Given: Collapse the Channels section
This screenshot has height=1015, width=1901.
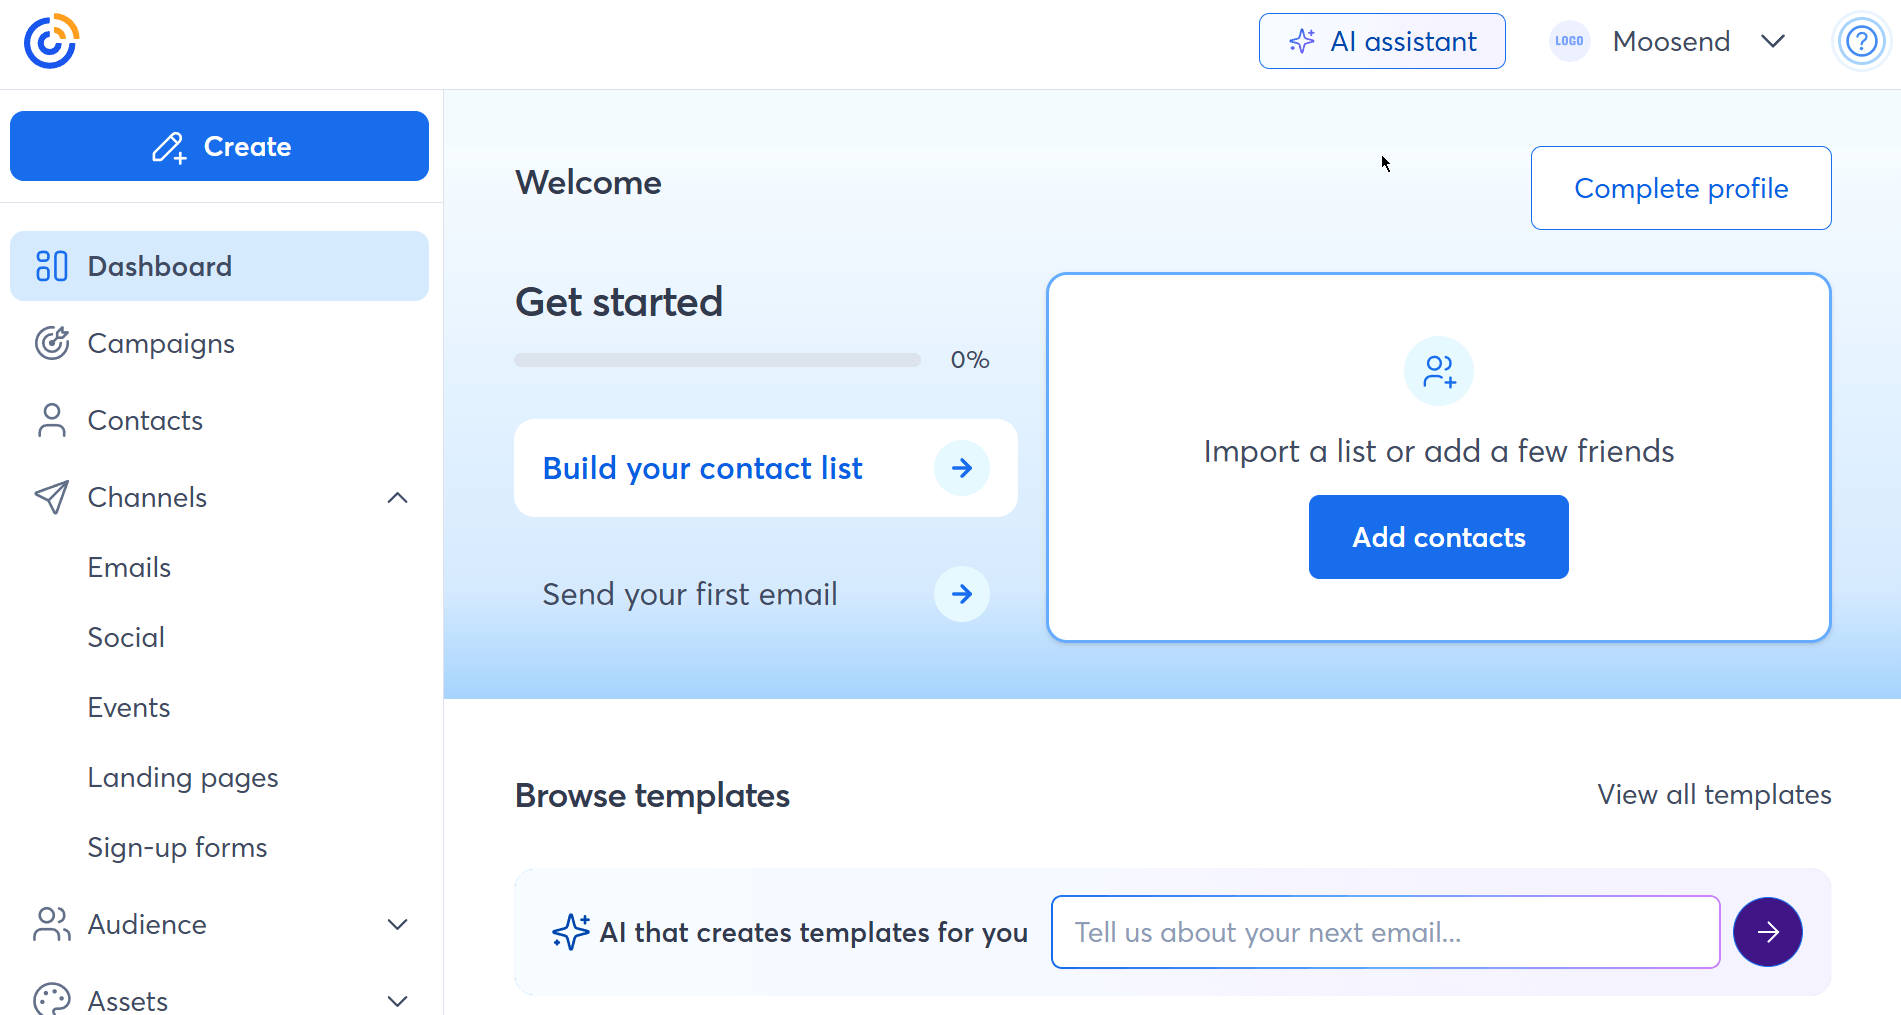Looking at the screenshot, I should [x=397, y=497].
